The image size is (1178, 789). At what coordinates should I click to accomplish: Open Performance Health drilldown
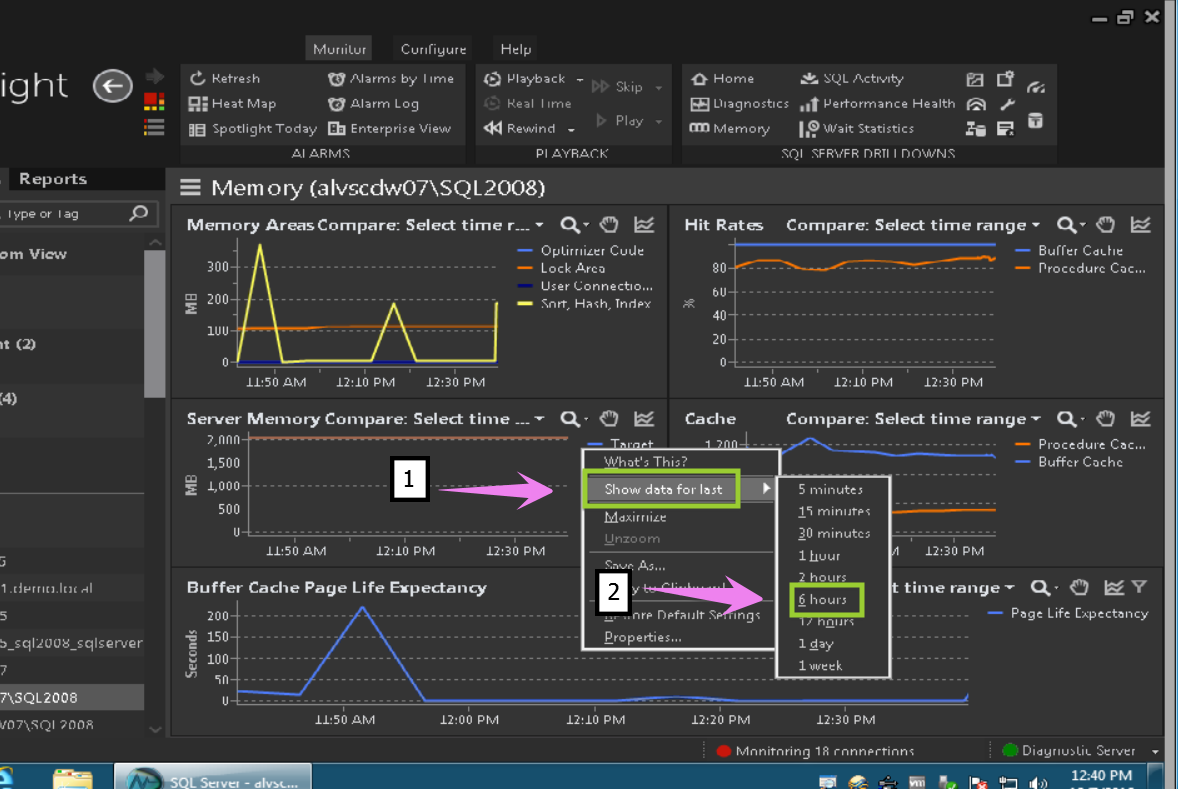877,104
